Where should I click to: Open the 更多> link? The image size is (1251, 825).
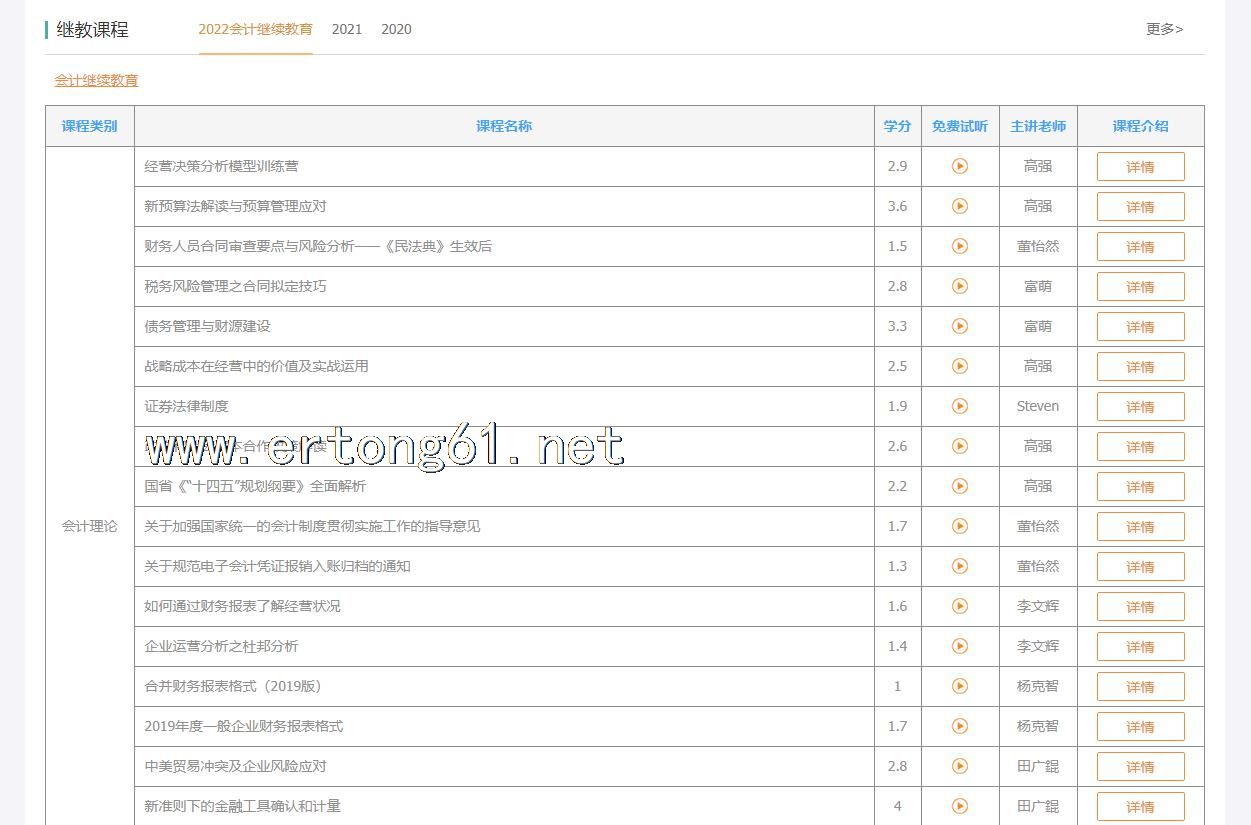click(x=1164, y=29)
